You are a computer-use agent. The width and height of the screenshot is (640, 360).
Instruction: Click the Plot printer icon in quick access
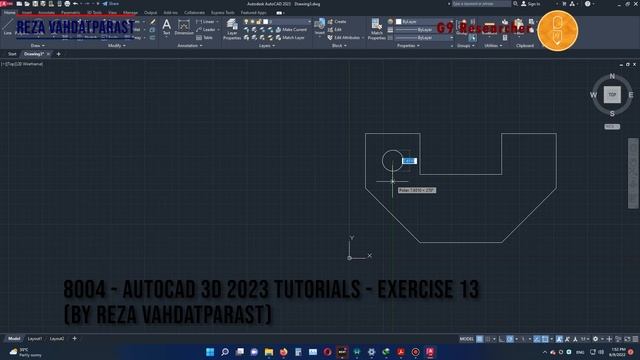click(x=67, y=4)
